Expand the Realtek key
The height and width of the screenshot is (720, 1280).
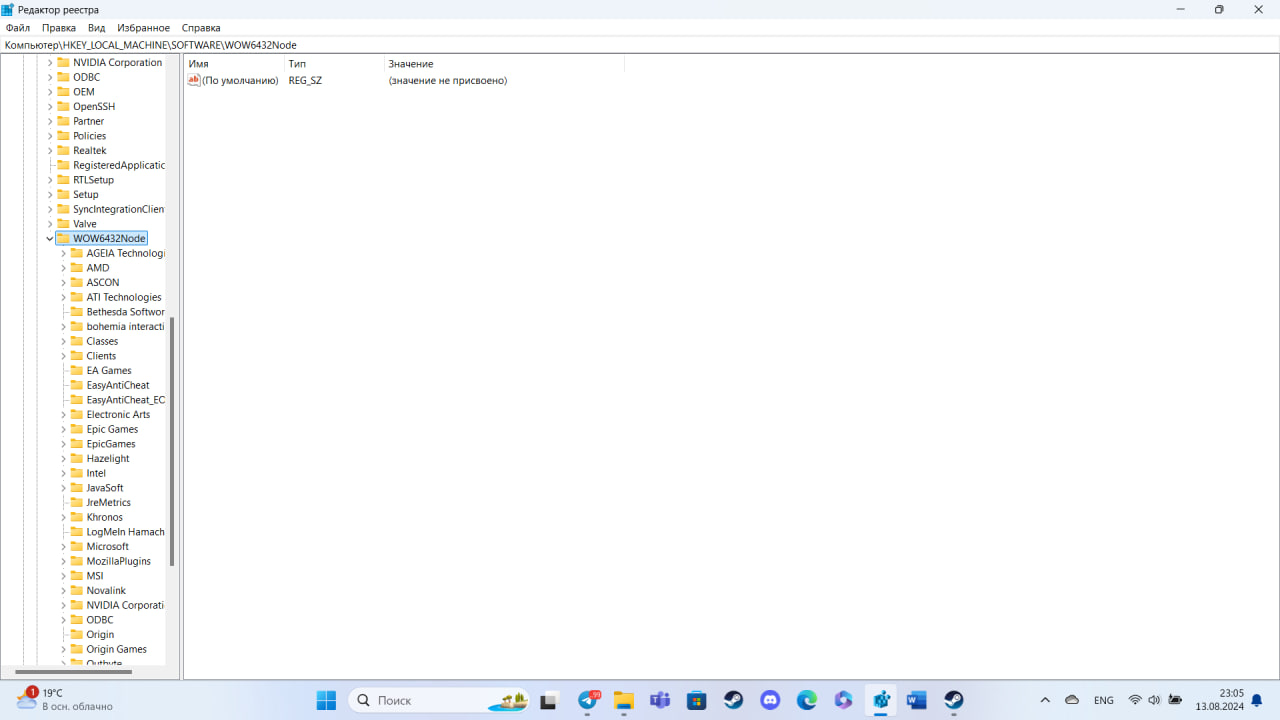coord(50,151)
